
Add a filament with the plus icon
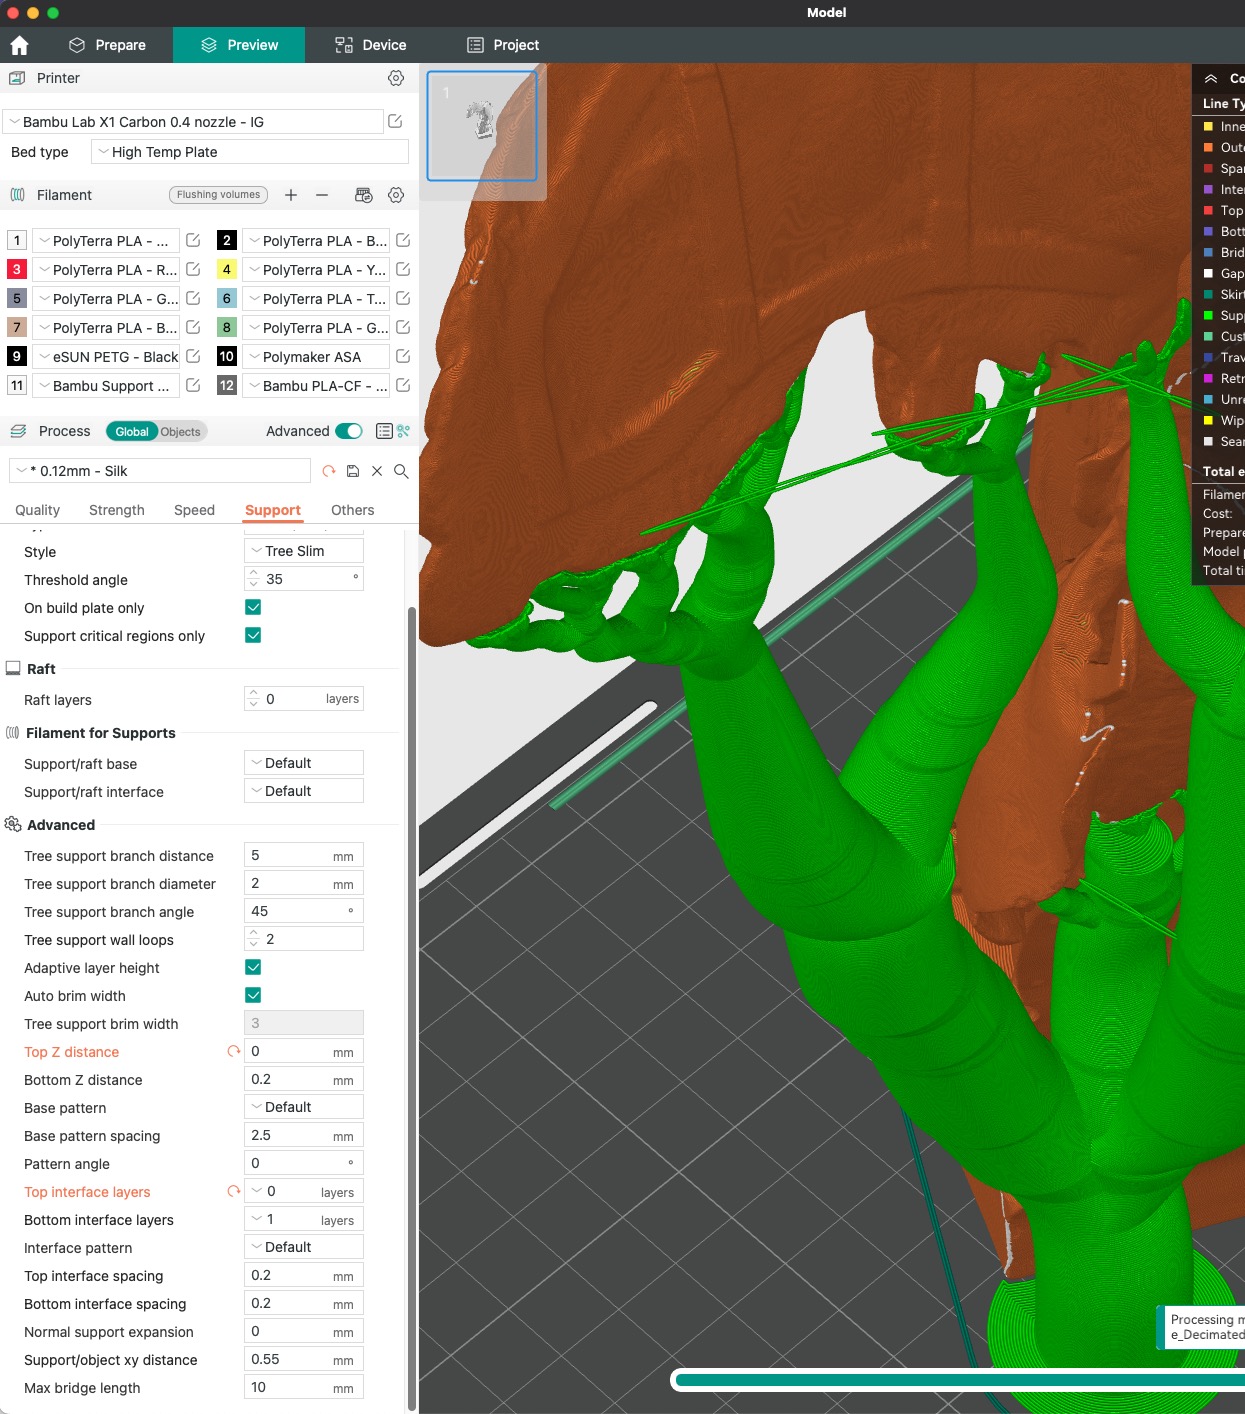291,195
